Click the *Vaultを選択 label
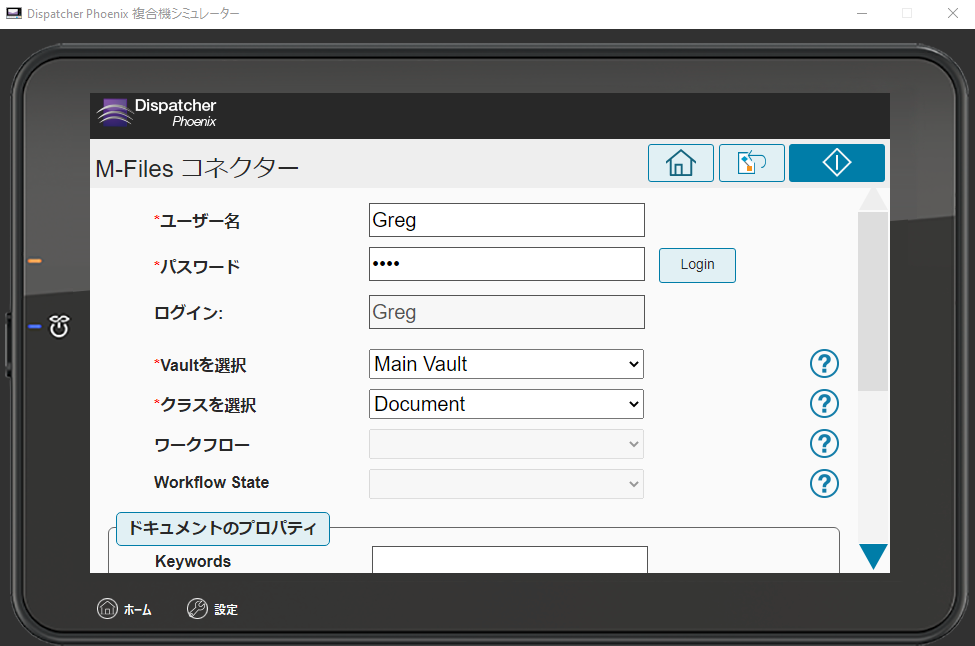 [200, 365]
